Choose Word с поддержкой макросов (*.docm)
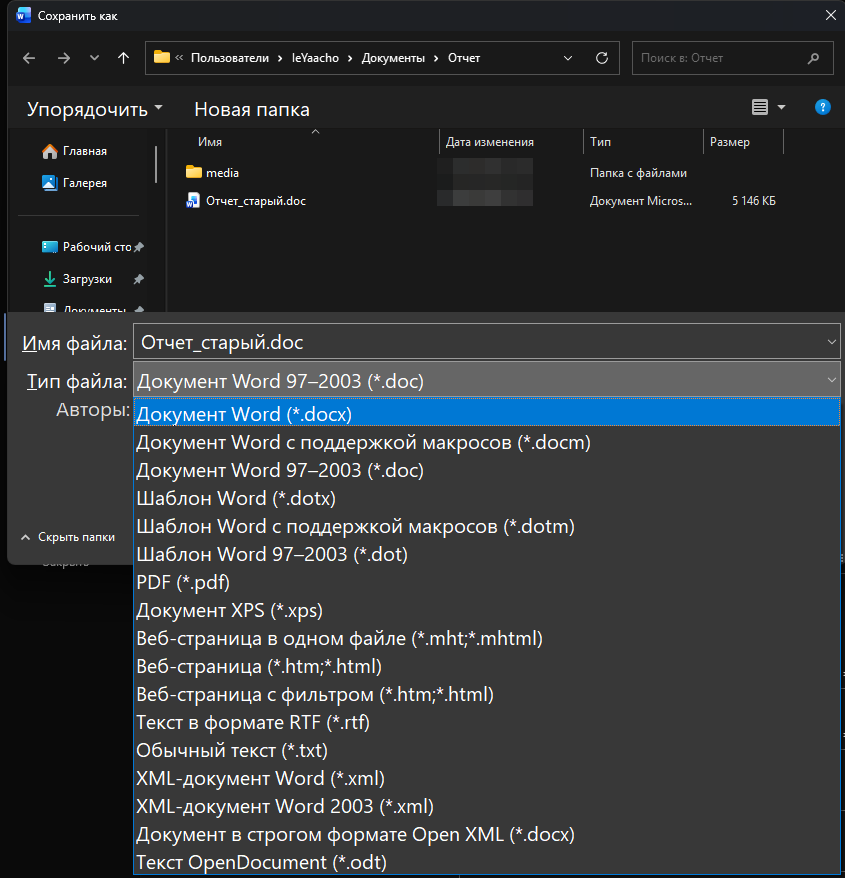The height and width of the screenshot is (878, 845). click(x=487, y=442)
